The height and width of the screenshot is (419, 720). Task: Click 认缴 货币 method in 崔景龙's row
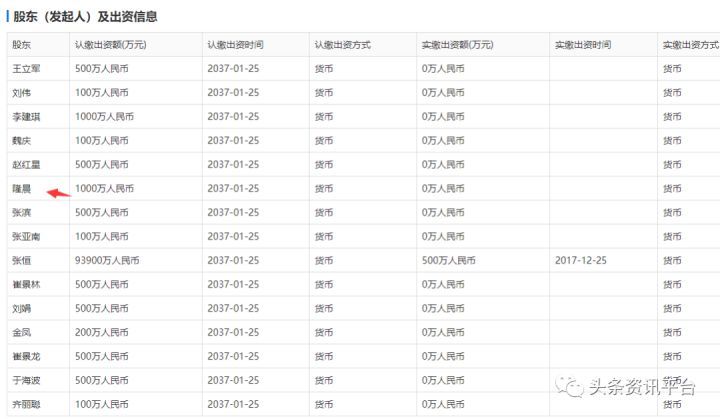[x=324, y=356]
